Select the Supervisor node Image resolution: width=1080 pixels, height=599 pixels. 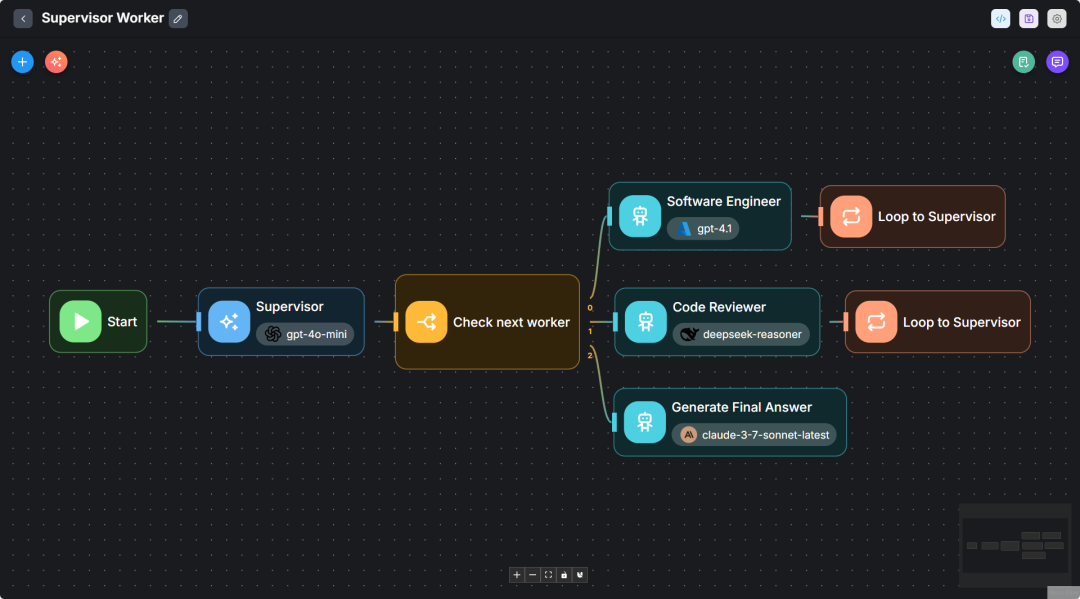click(x=281, y=322)
